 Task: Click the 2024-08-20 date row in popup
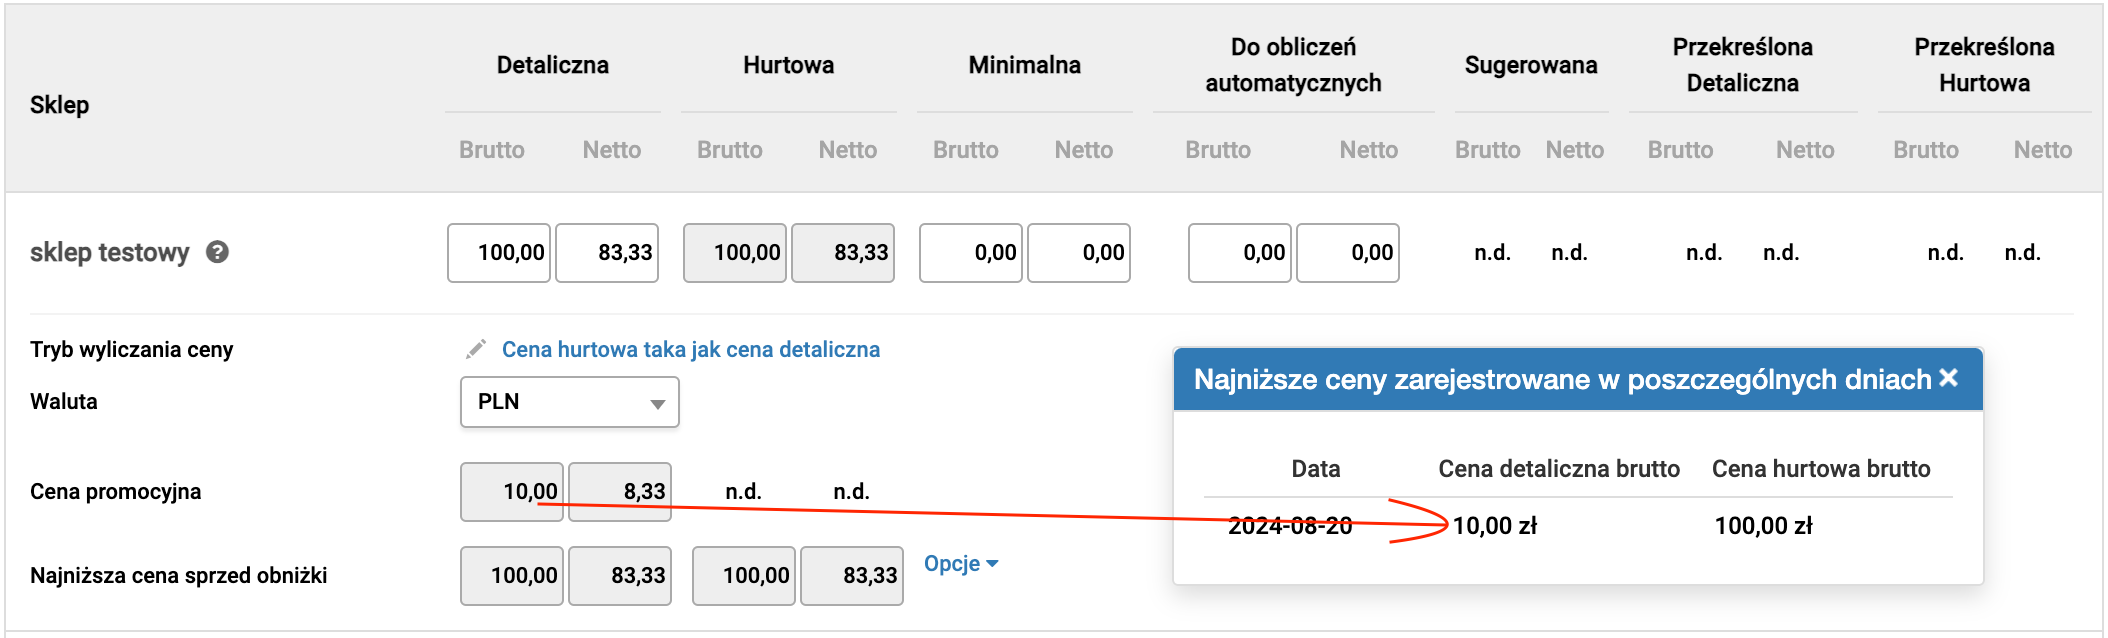(x=1578, y=526)
